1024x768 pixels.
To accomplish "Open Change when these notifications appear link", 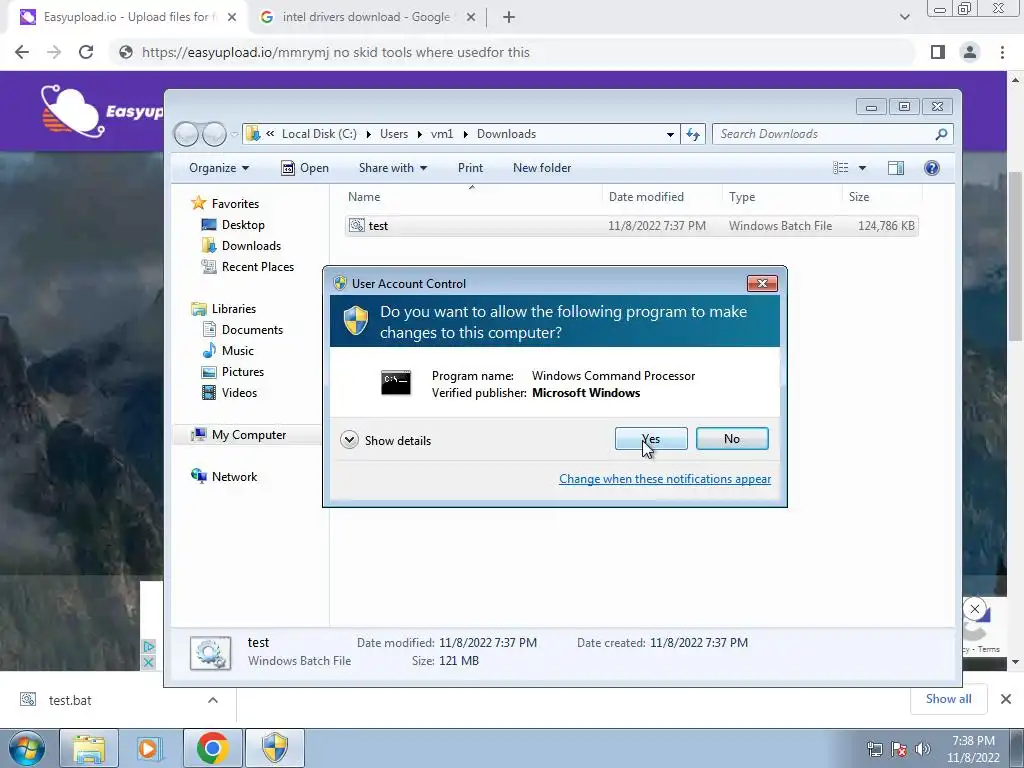I will point(665,479).
